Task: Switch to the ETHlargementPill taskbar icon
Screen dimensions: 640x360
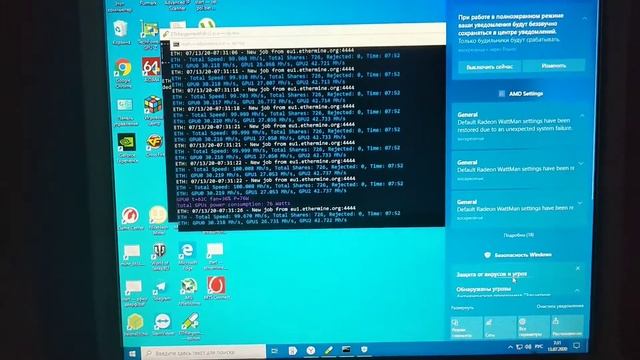Action: pyautogui.click(x=329, y=350)
